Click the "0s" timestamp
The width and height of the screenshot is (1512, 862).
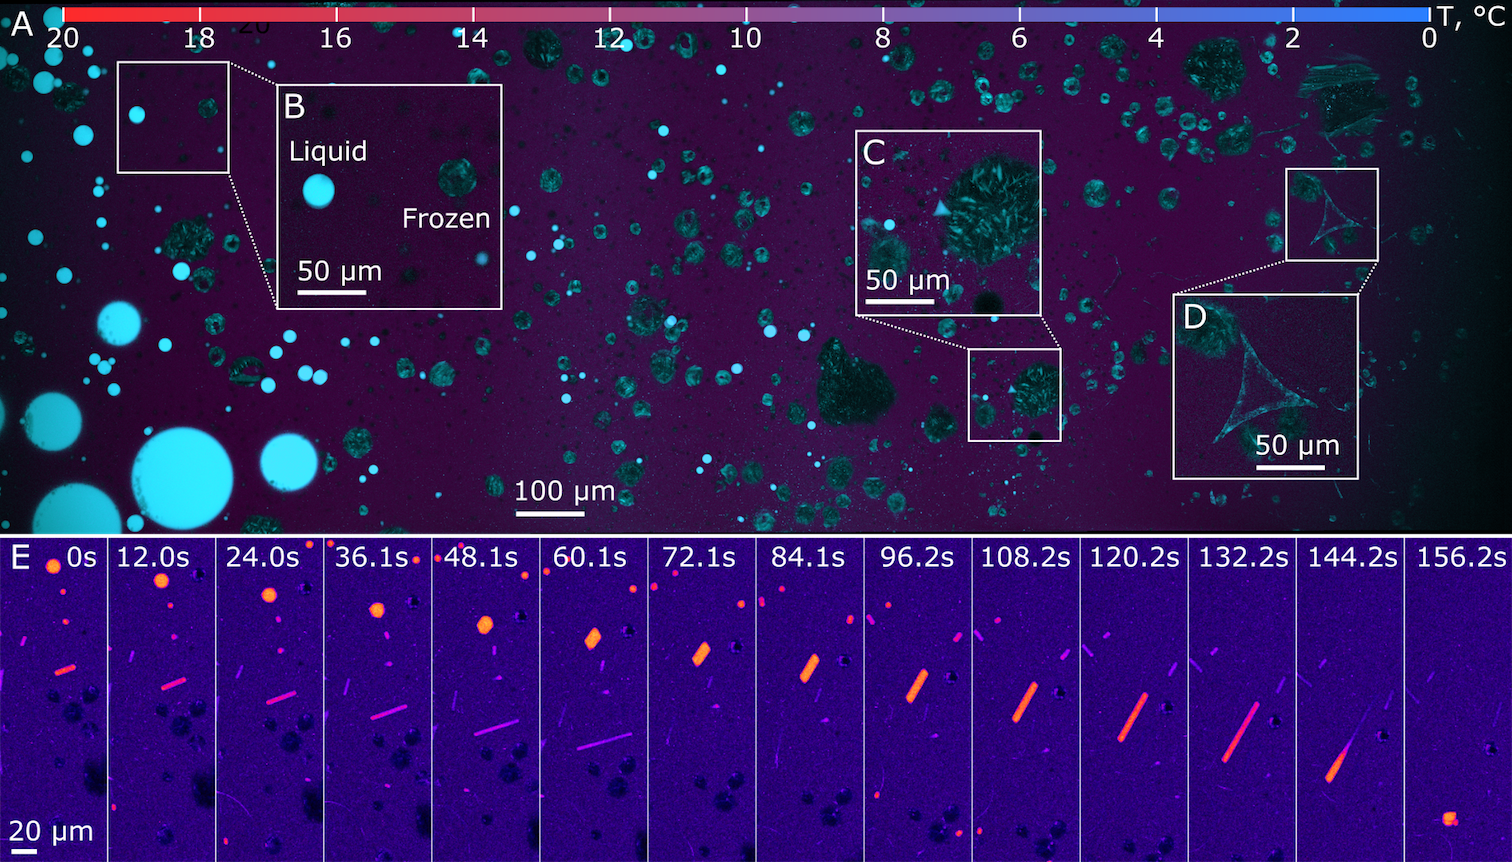pyautogui.click(x=82, y=557)
